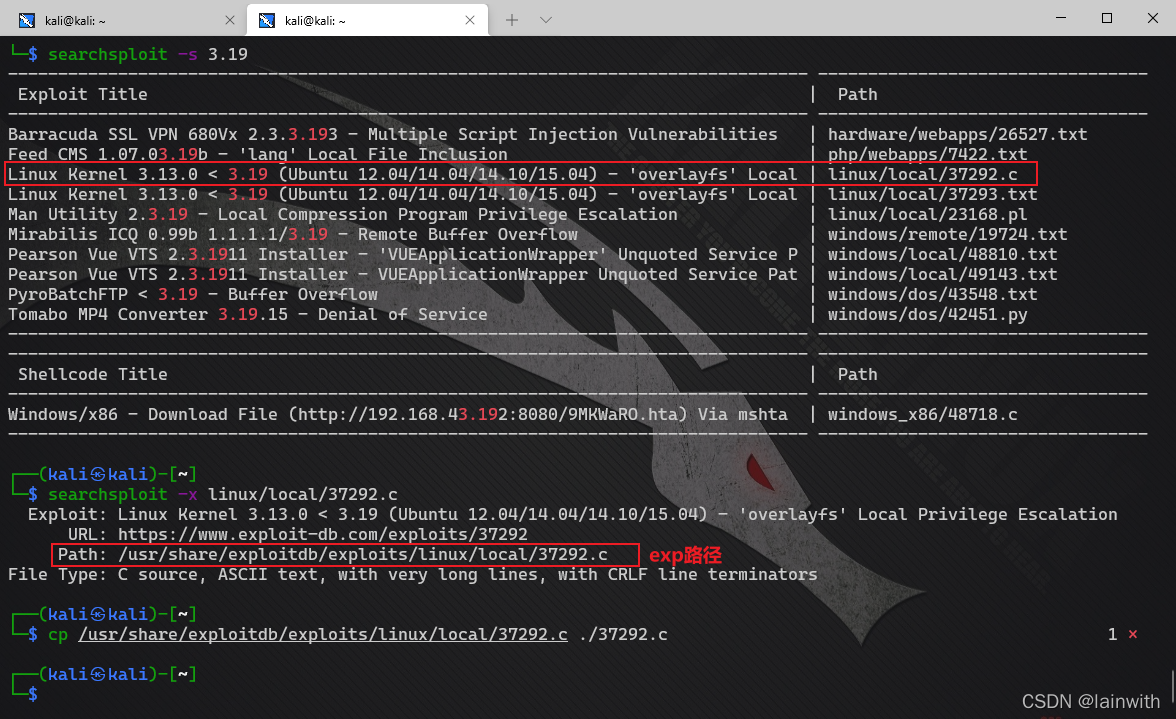This screenshot has width=1176, height=719.
Task: Click path windows/remote/19724.txt
Action: point(947,235)
